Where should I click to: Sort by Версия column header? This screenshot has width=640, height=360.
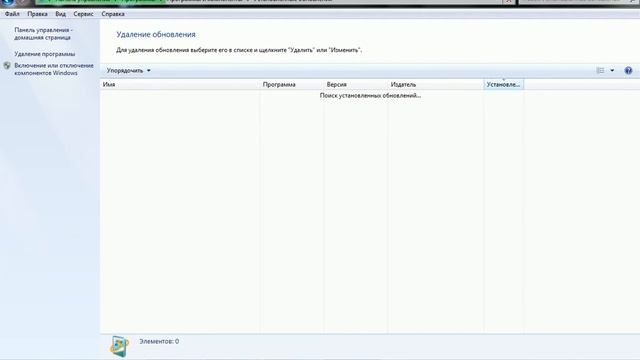(x=356, y=84)
